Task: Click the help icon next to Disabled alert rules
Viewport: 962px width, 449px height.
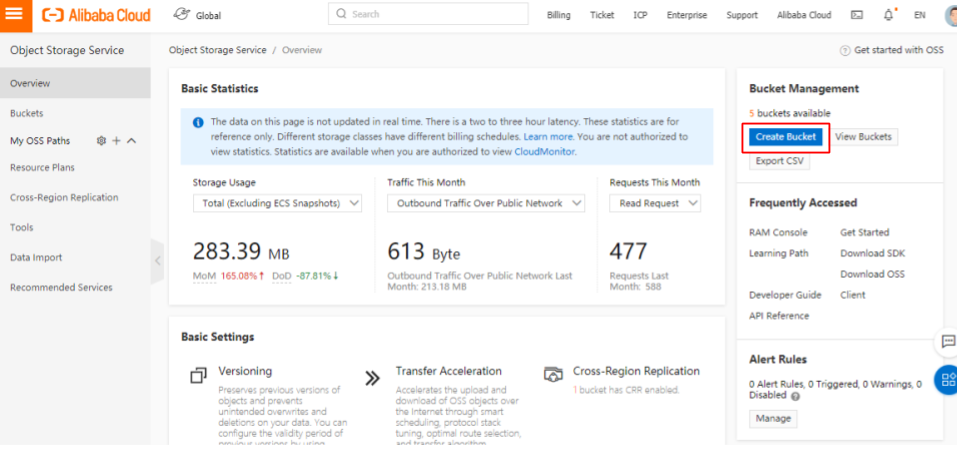Action: click(x=795, y=396)
